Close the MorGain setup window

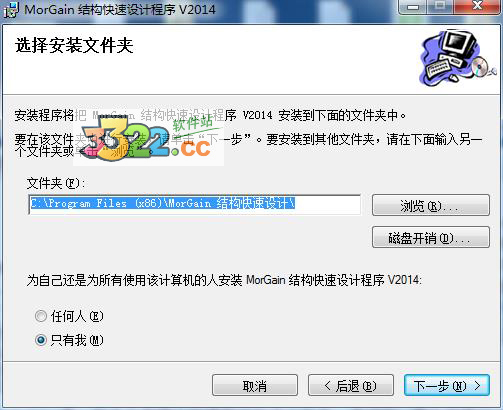point(477,6)
